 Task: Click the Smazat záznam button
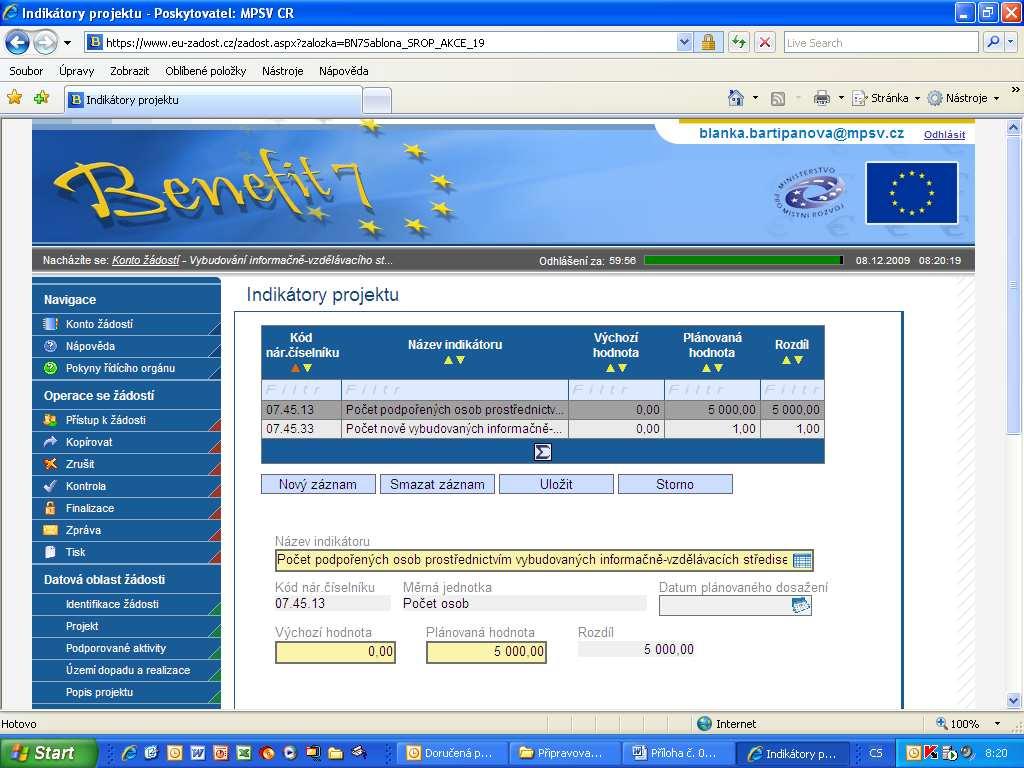coord(438,485)
